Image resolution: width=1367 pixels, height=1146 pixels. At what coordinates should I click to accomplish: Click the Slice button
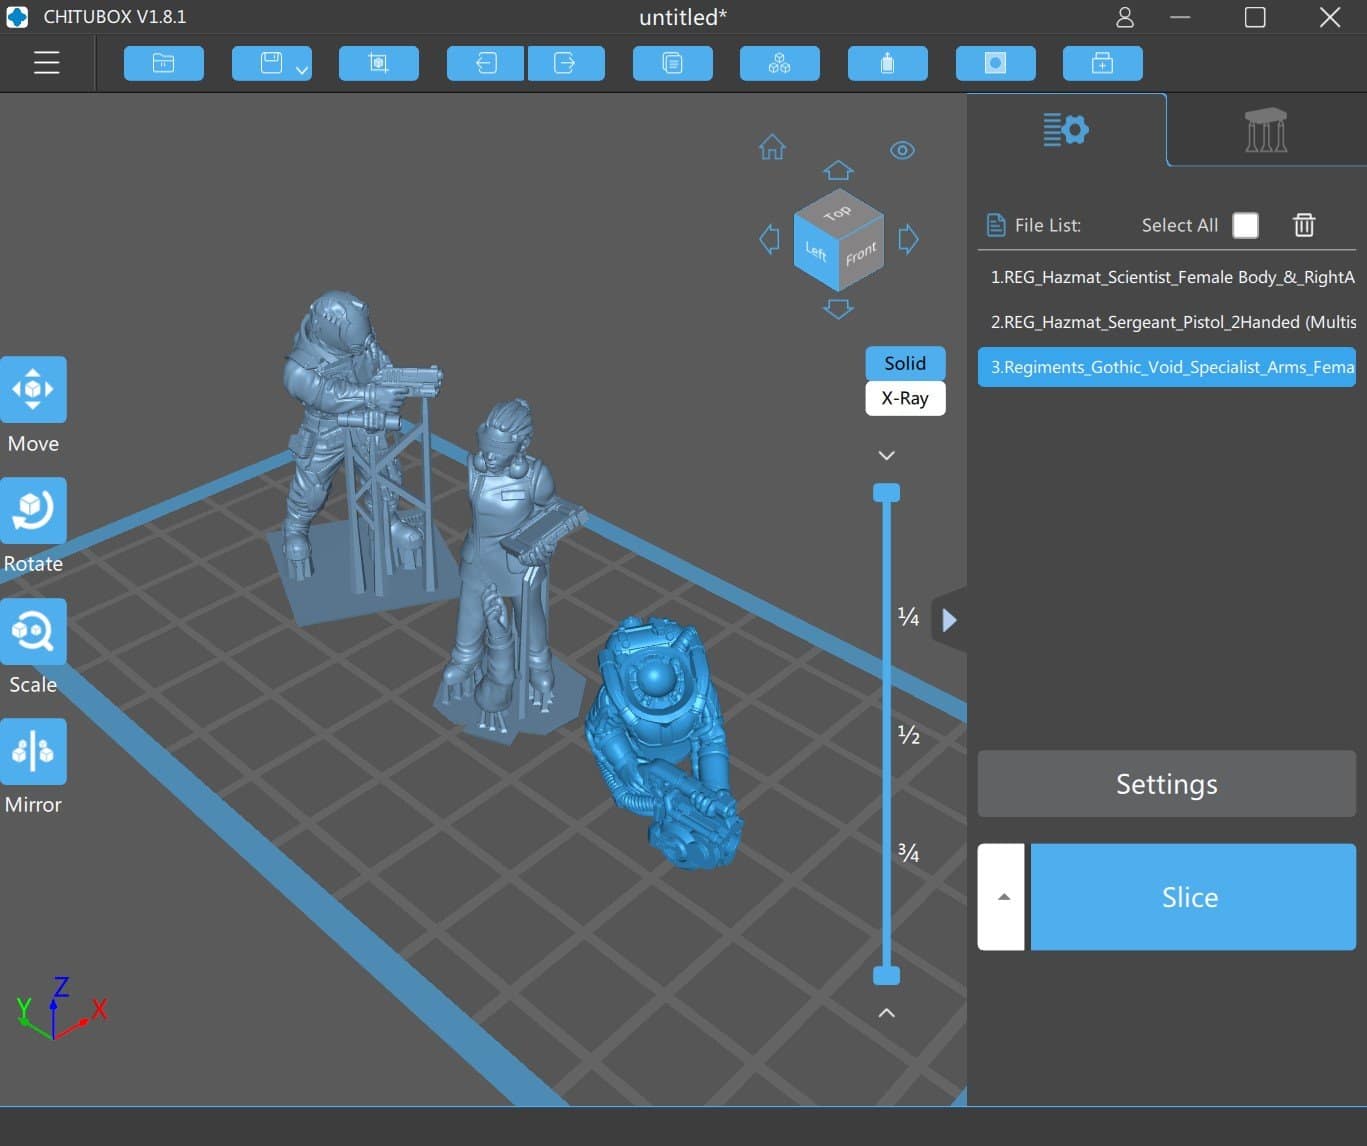coord(1193,897)
